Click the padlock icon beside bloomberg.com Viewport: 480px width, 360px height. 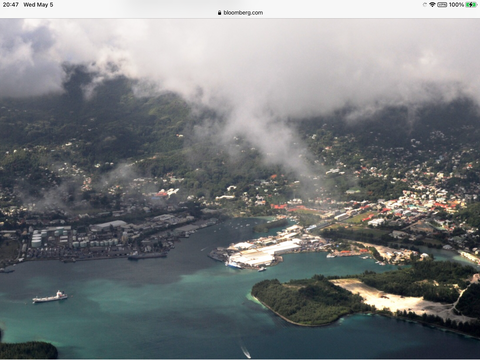219,13
